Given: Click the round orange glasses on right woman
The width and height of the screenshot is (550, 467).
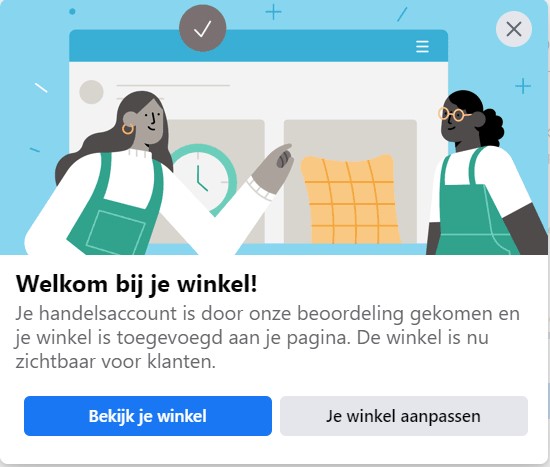Looking at the screenshot, I should 452,114.
